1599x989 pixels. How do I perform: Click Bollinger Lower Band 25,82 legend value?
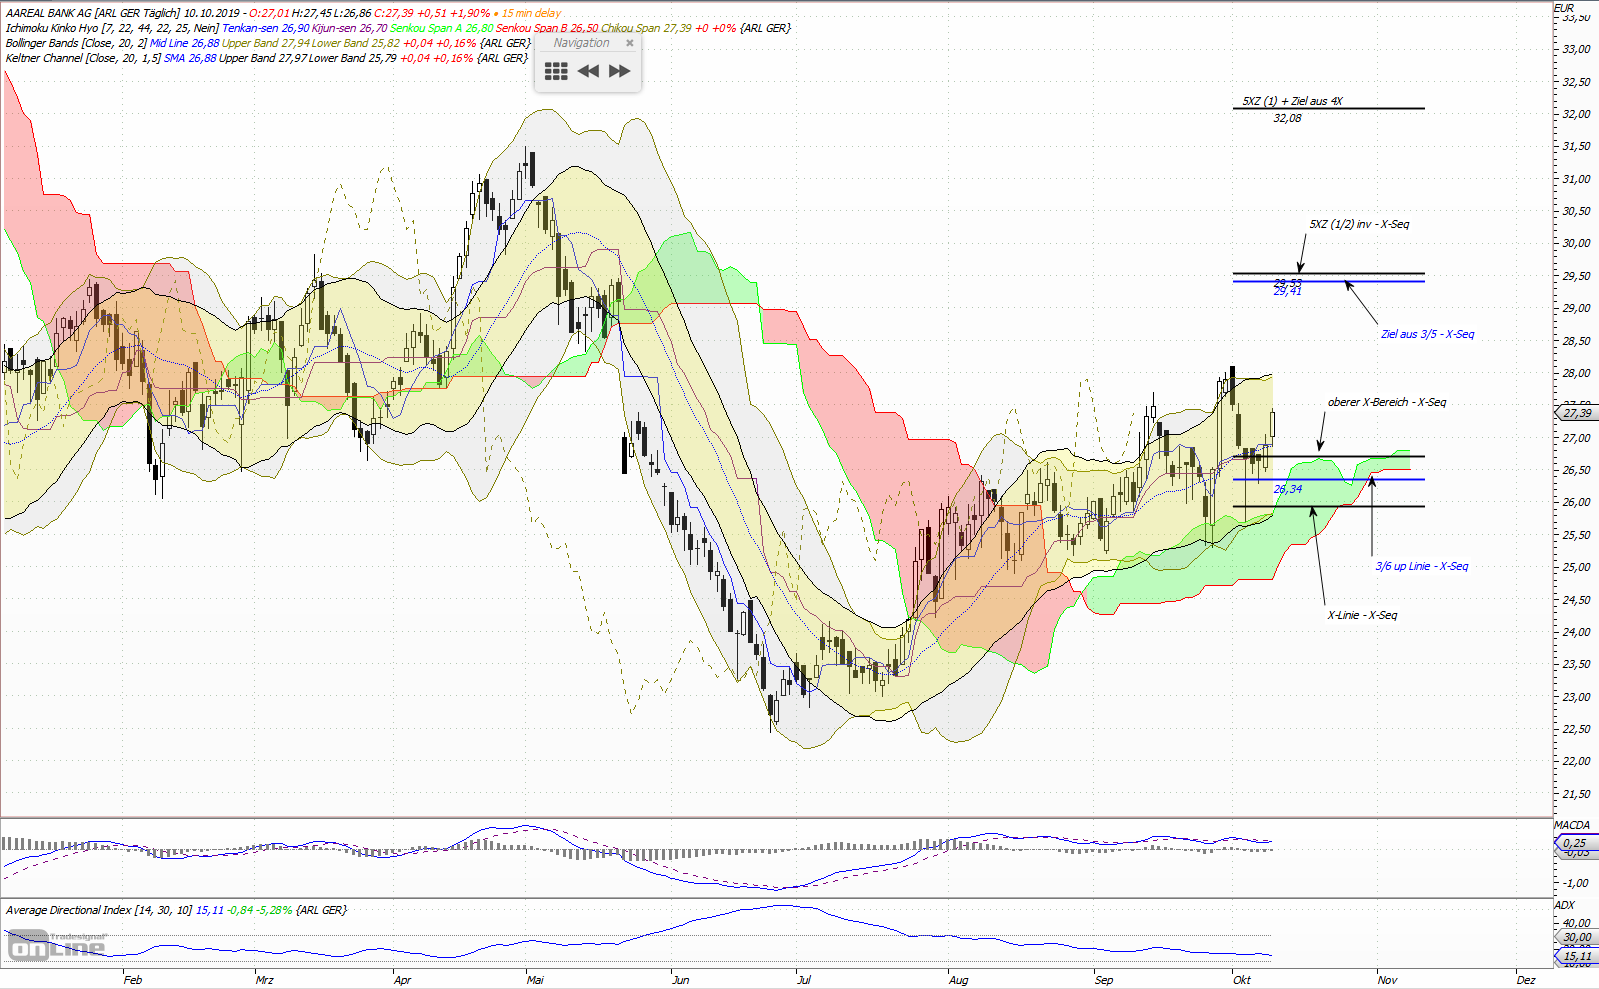point(355,43)
